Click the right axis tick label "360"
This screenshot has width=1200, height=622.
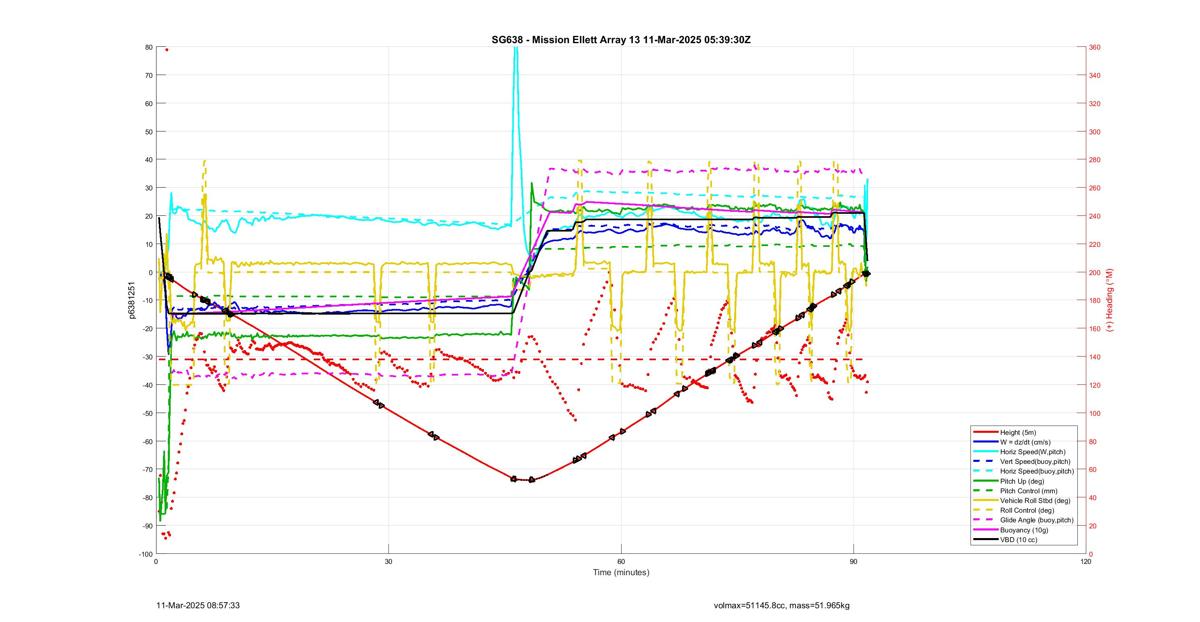[1095, 47]
